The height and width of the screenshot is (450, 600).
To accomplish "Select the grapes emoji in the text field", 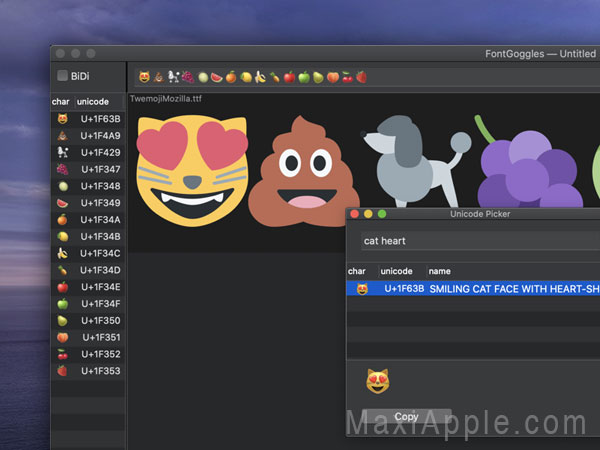I will 188,77.
